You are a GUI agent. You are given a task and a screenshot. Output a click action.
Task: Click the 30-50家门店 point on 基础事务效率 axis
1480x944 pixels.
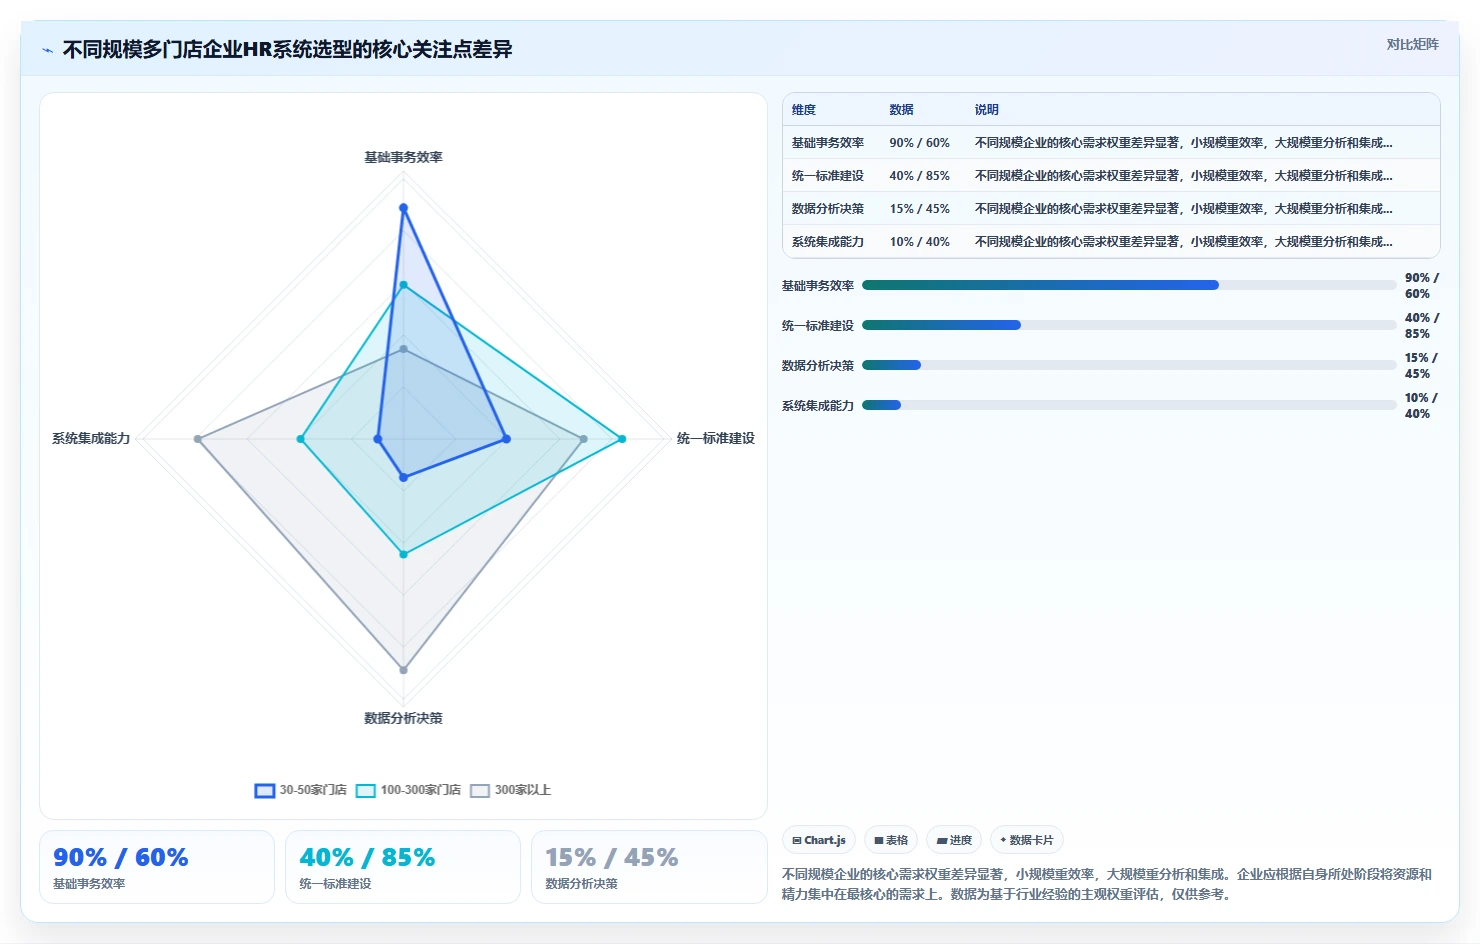[404, 208]
